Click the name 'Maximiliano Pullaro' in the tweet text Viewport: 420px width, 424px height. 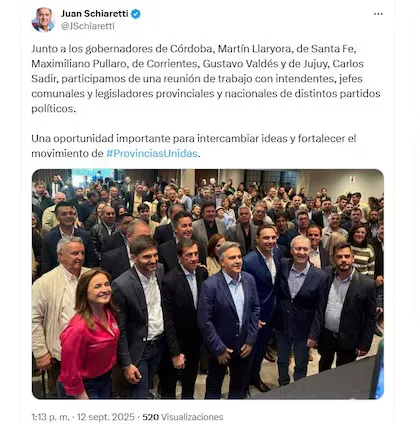pyautogui.click(x=78, y=64)
